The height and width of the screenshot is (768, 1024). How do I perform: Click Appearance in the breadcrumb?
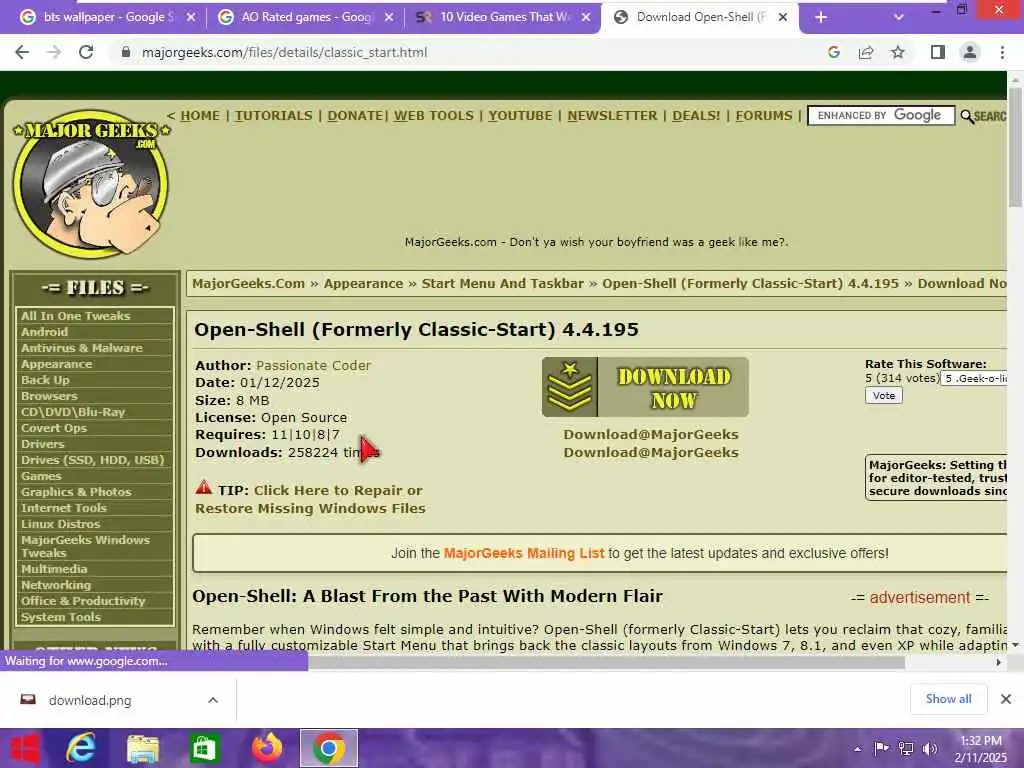tap(363, 283)
